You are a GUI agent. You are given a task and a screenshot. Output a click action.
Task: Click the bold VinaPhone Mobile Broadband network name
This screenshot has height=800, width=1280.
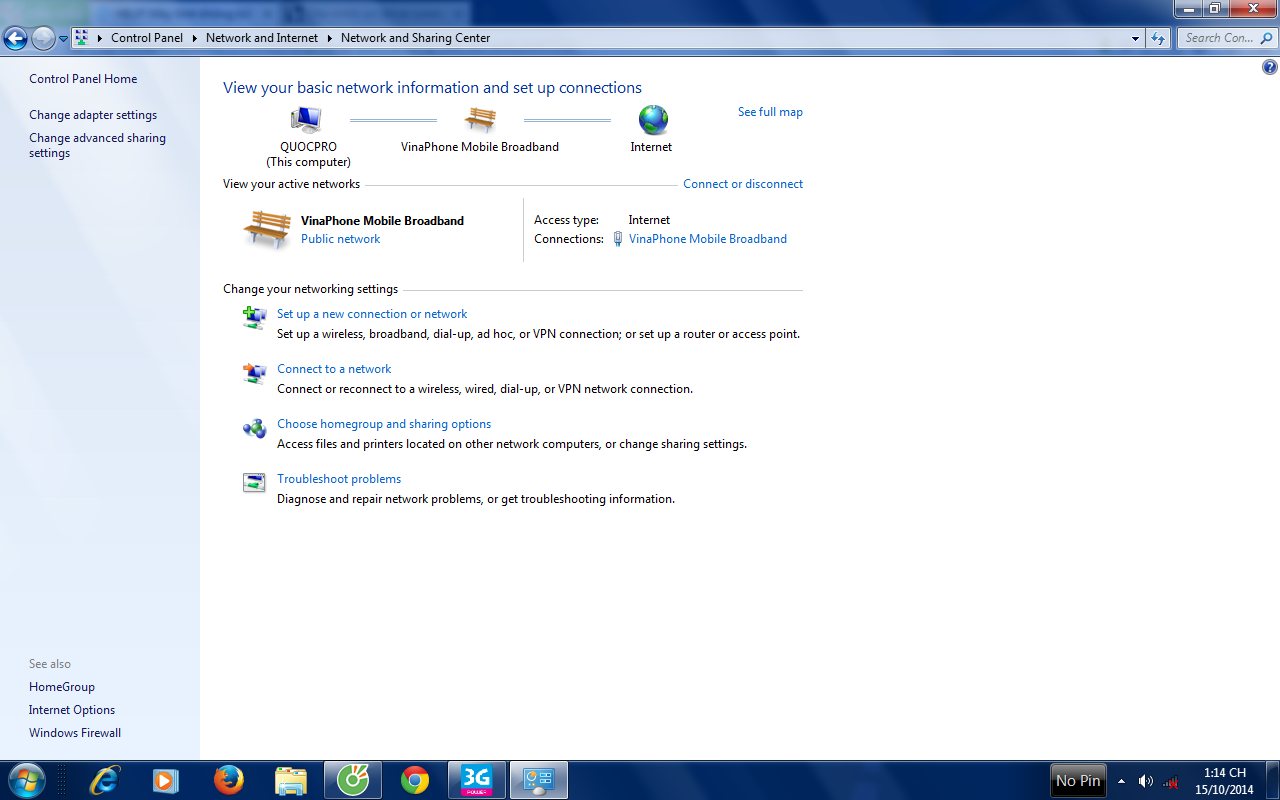(382, 221)
